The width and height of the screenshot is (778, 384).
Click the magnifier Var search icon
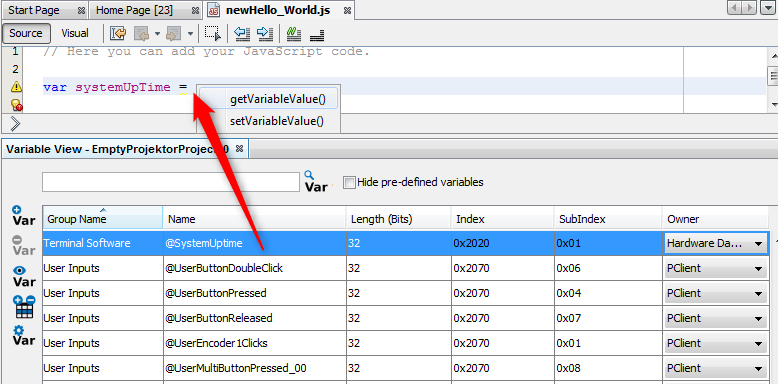(316, 182)
